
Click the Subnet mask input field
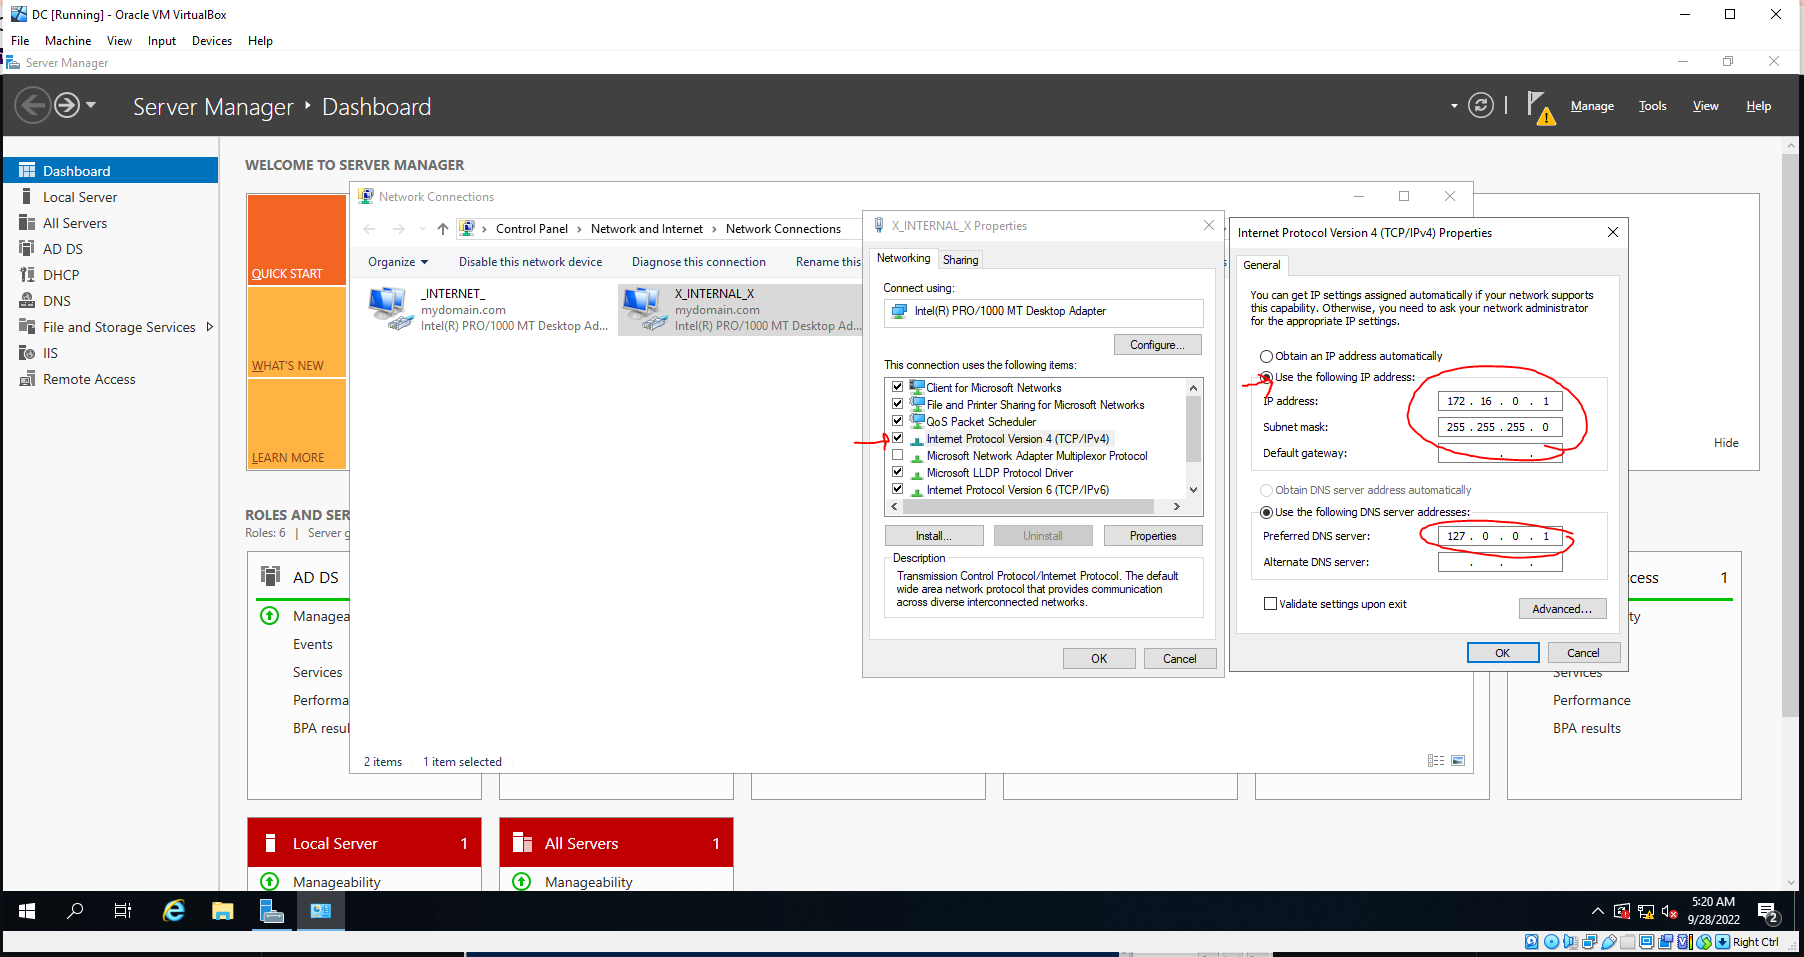(x=1500, y=427)
